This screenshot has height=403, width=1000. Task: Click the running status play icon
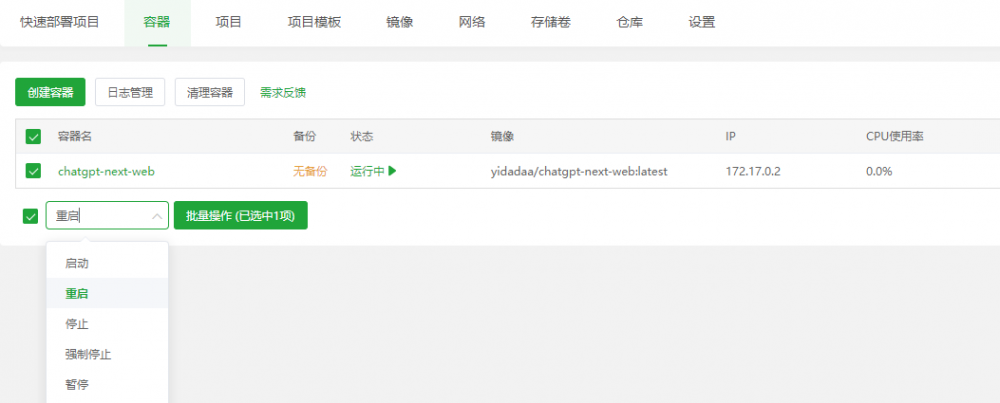[x=393, y=171]
